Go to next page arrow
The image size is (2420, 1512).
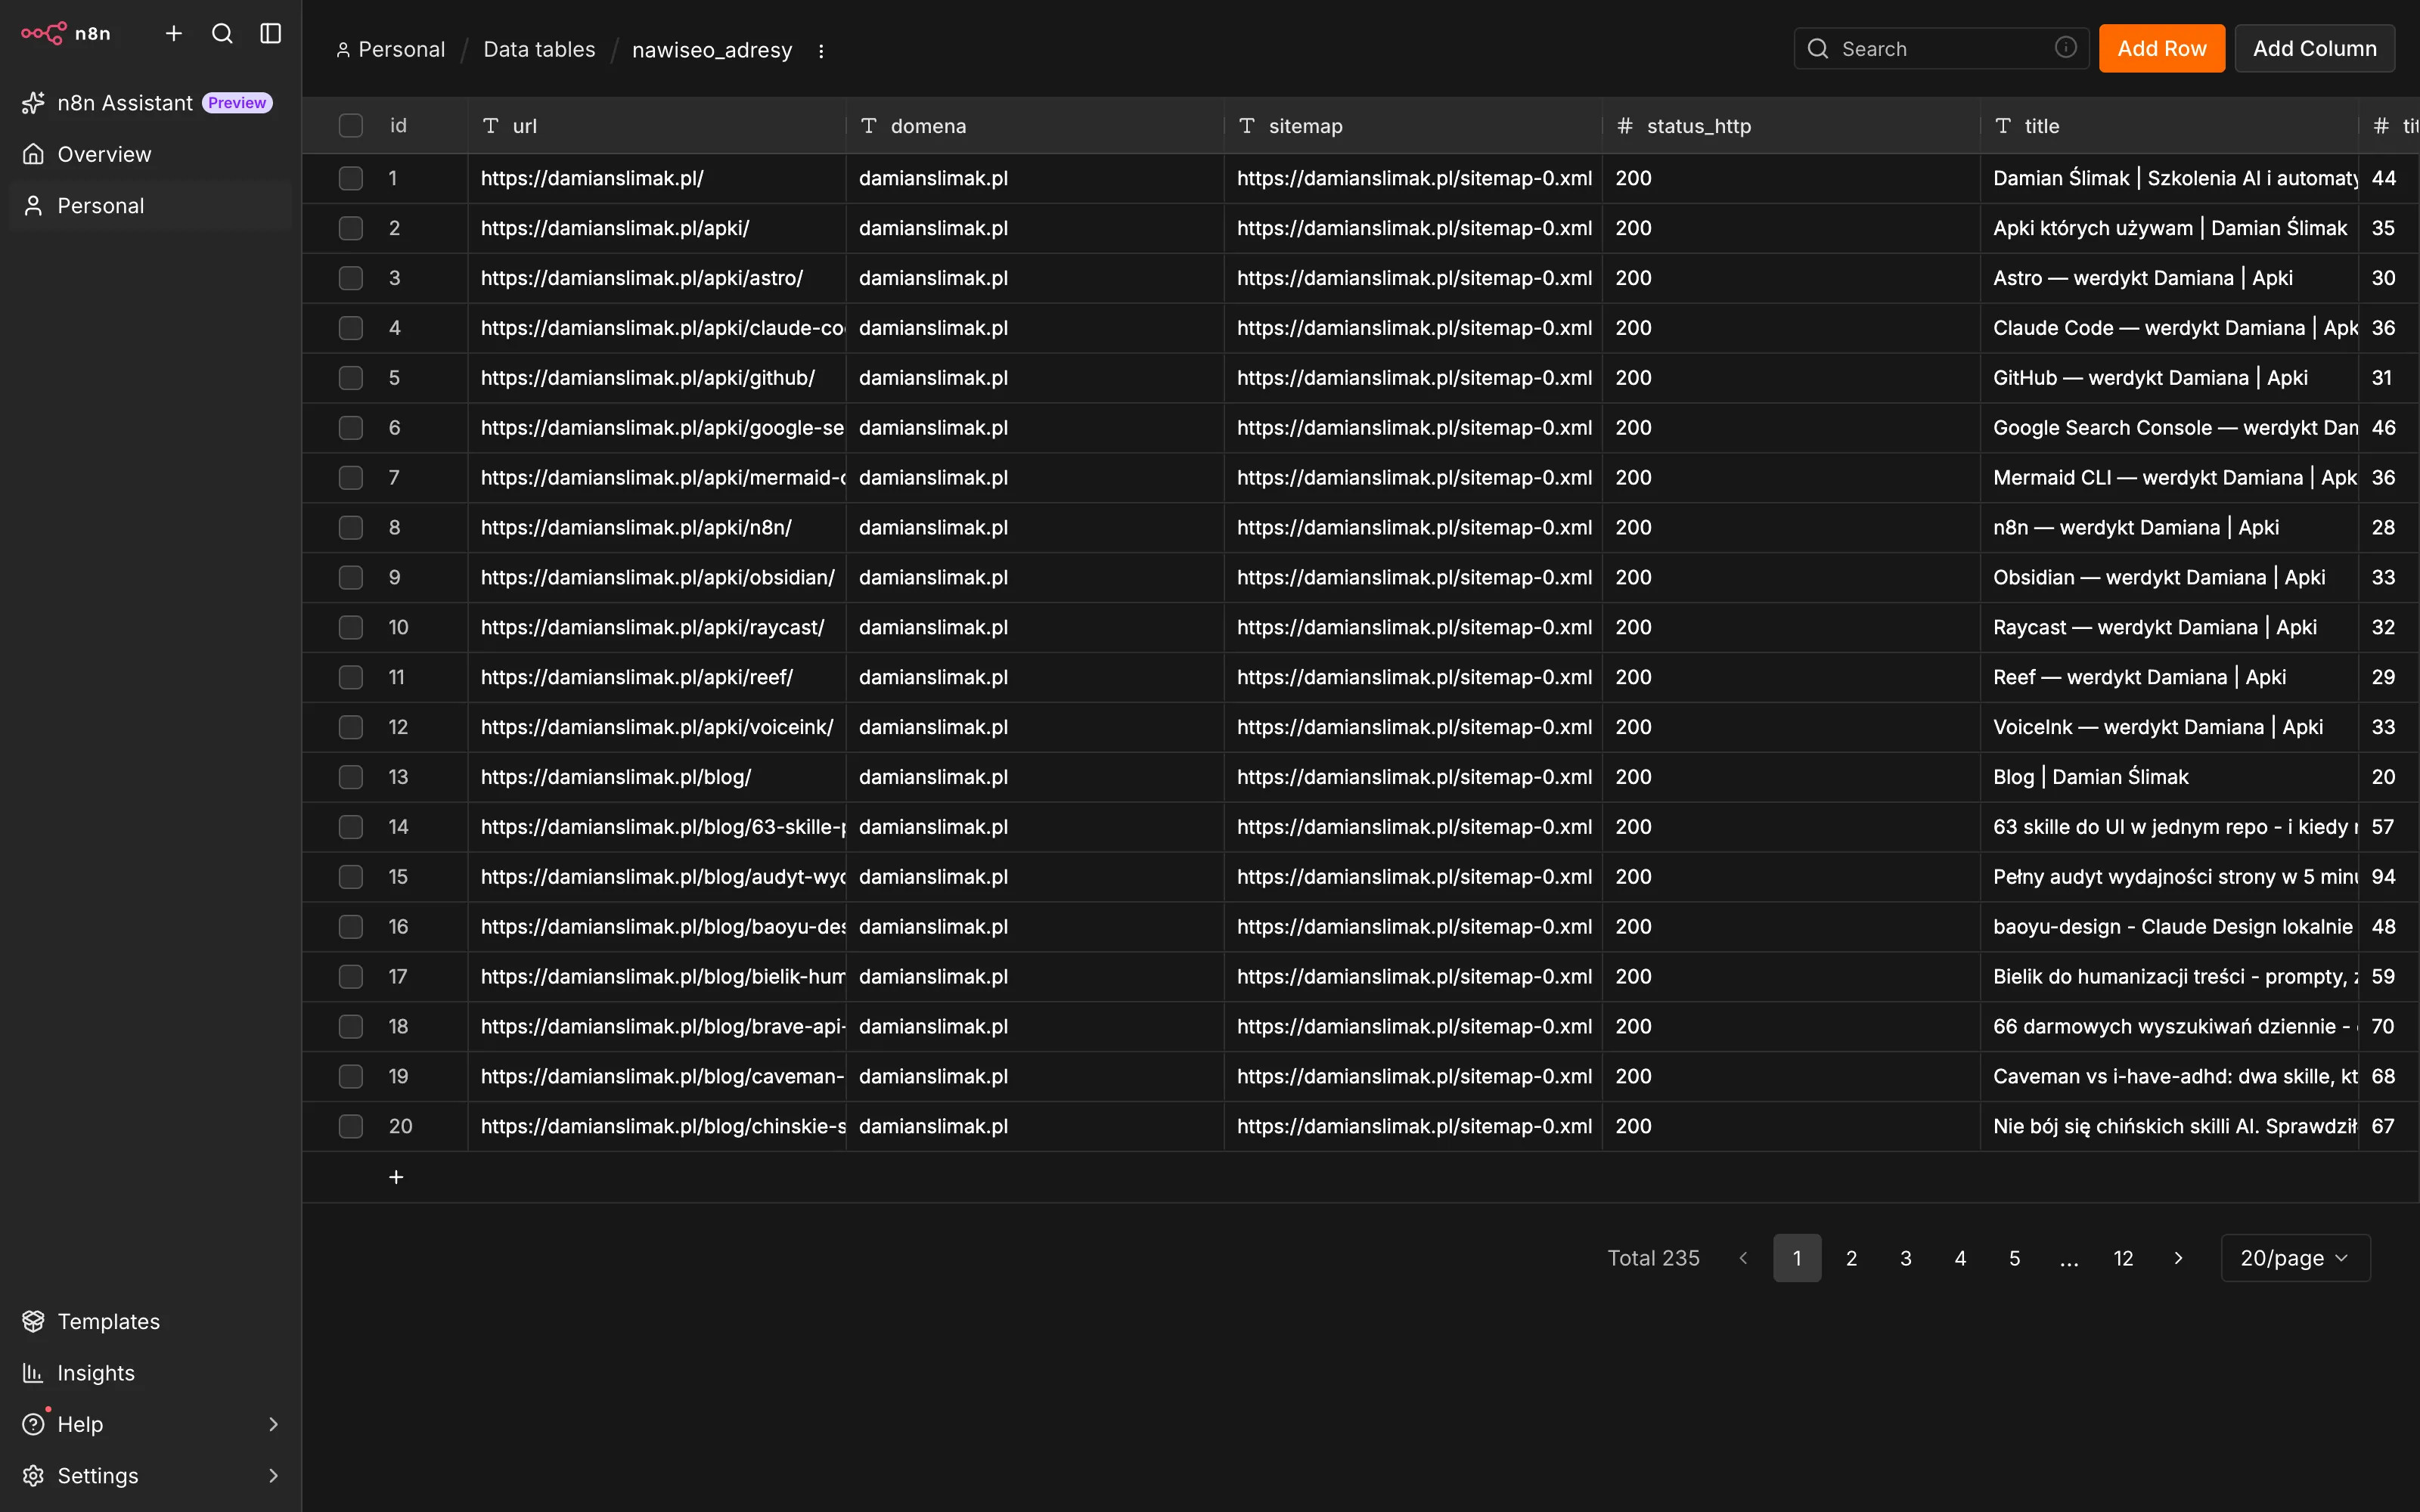(x=2178, y=1258)
